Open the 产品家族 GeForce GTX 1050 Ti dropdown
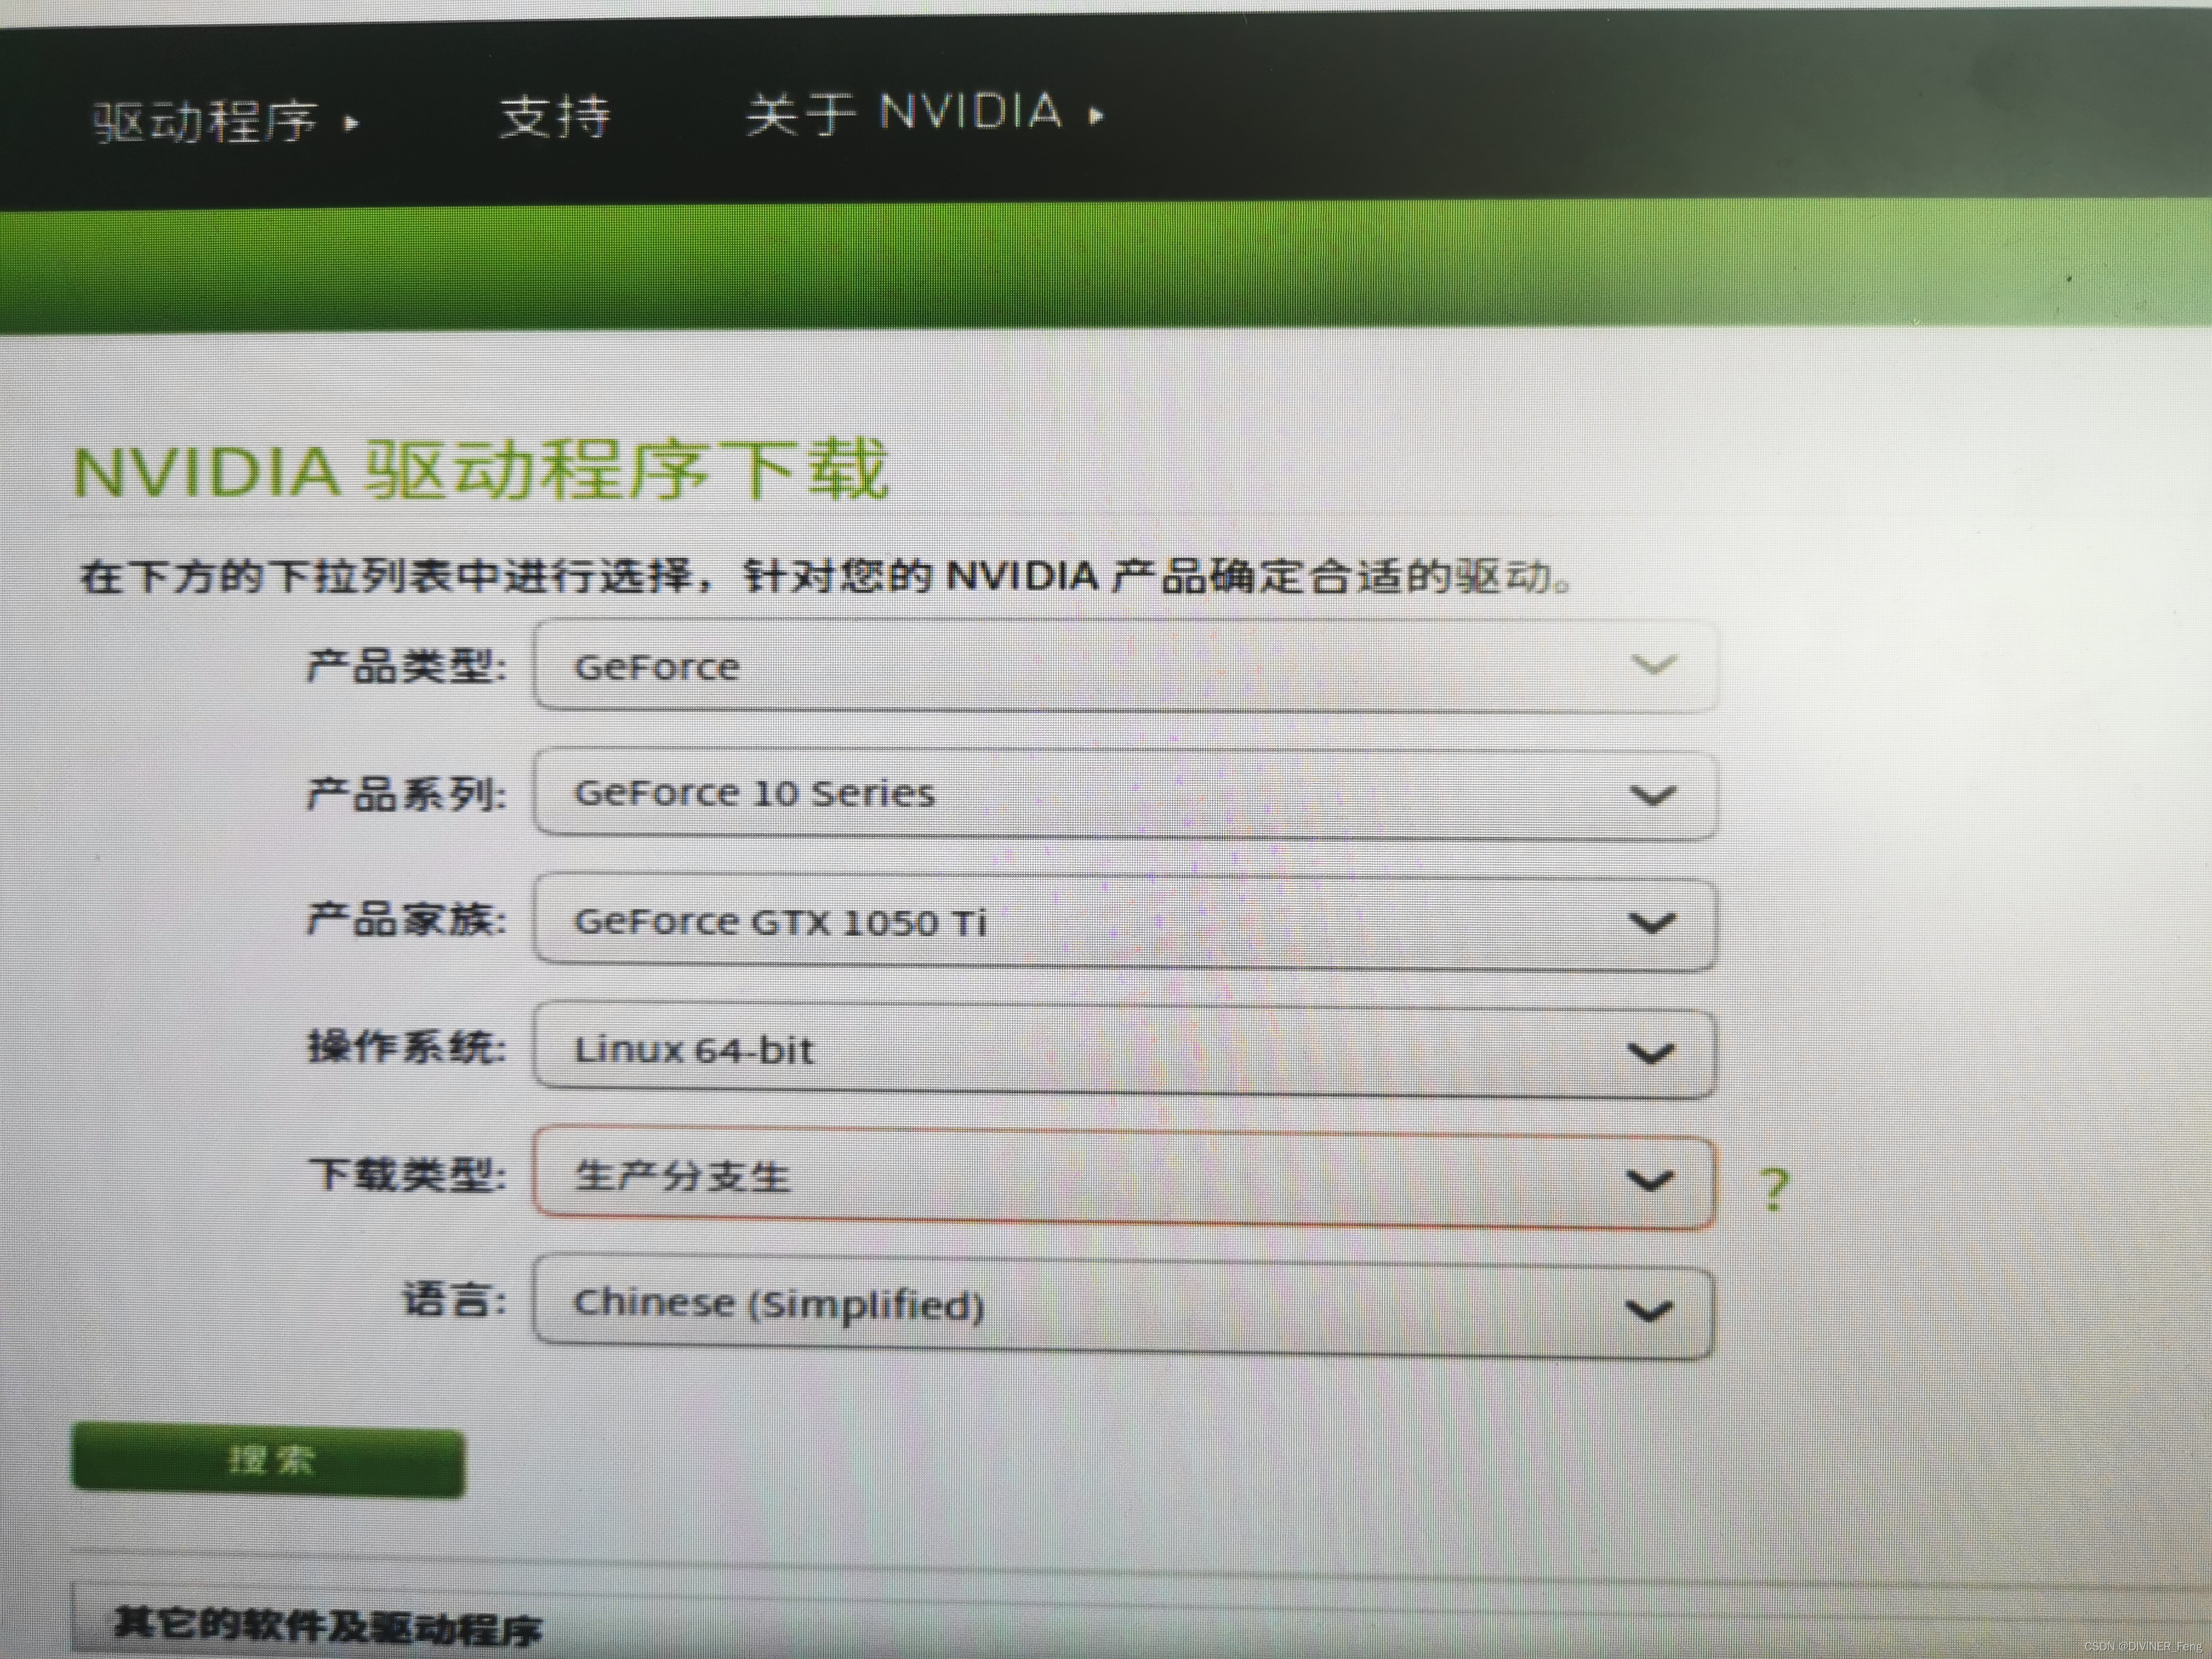The width and height of the screenshot is (2212, 1659). pos(1126,922)
